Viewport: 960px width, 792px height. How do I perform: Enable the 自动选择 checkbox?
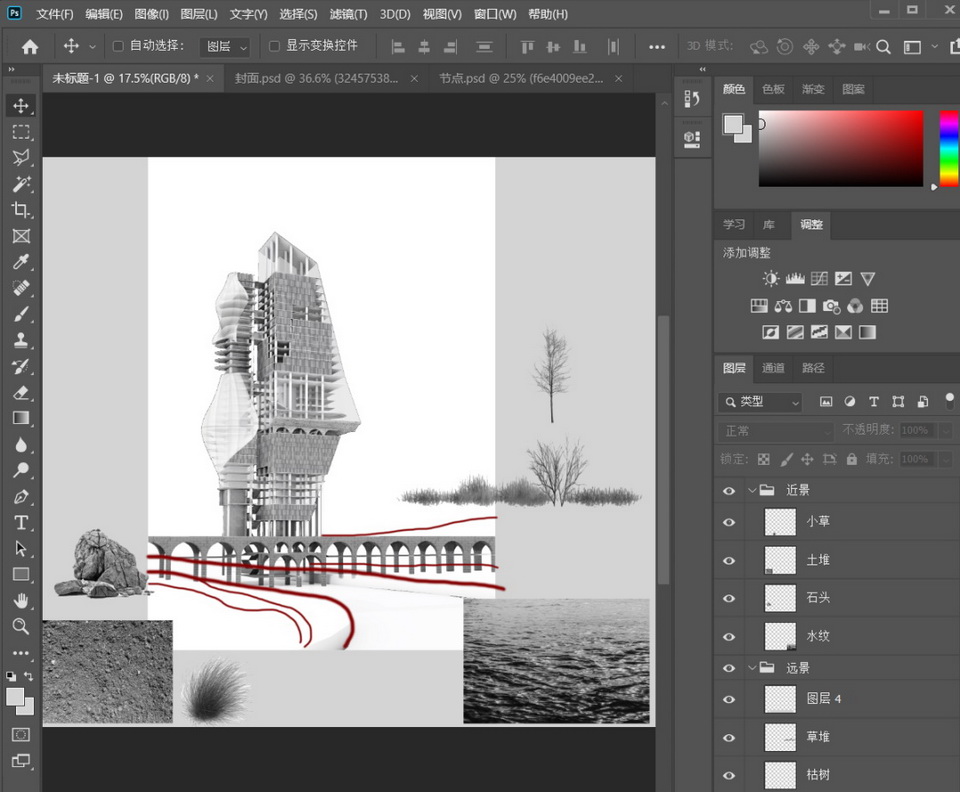point(118,46)
